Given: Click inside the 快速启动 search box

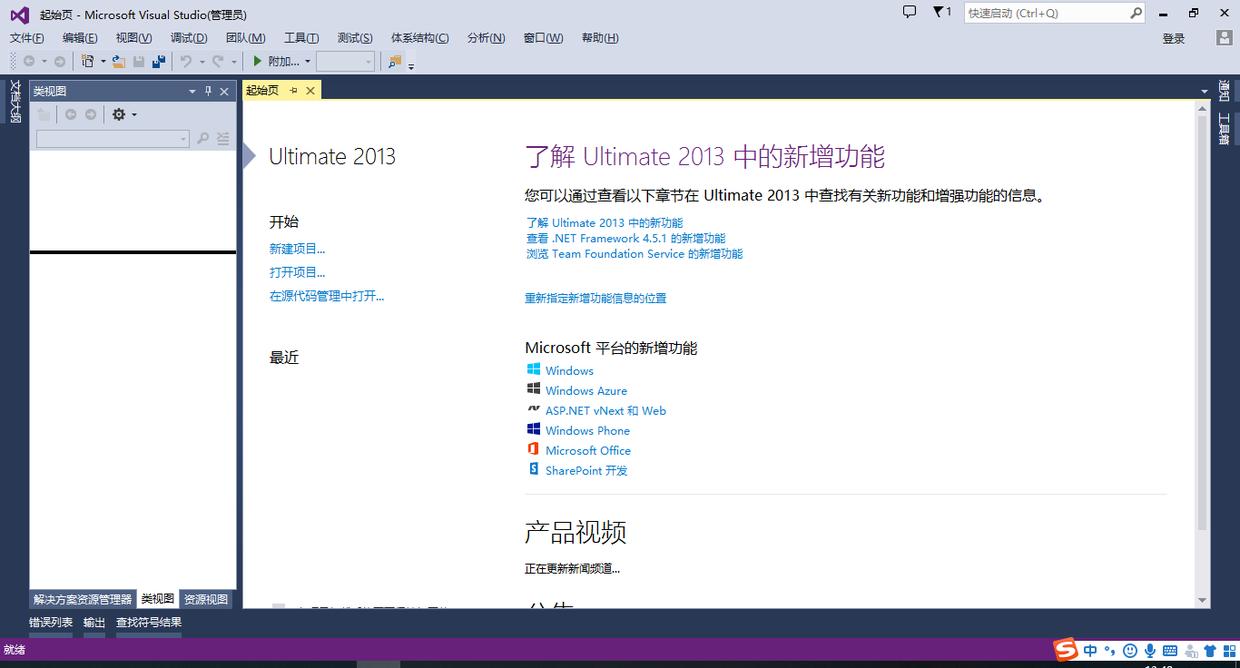Looking at the screenshot, I should pos(1040,13).
